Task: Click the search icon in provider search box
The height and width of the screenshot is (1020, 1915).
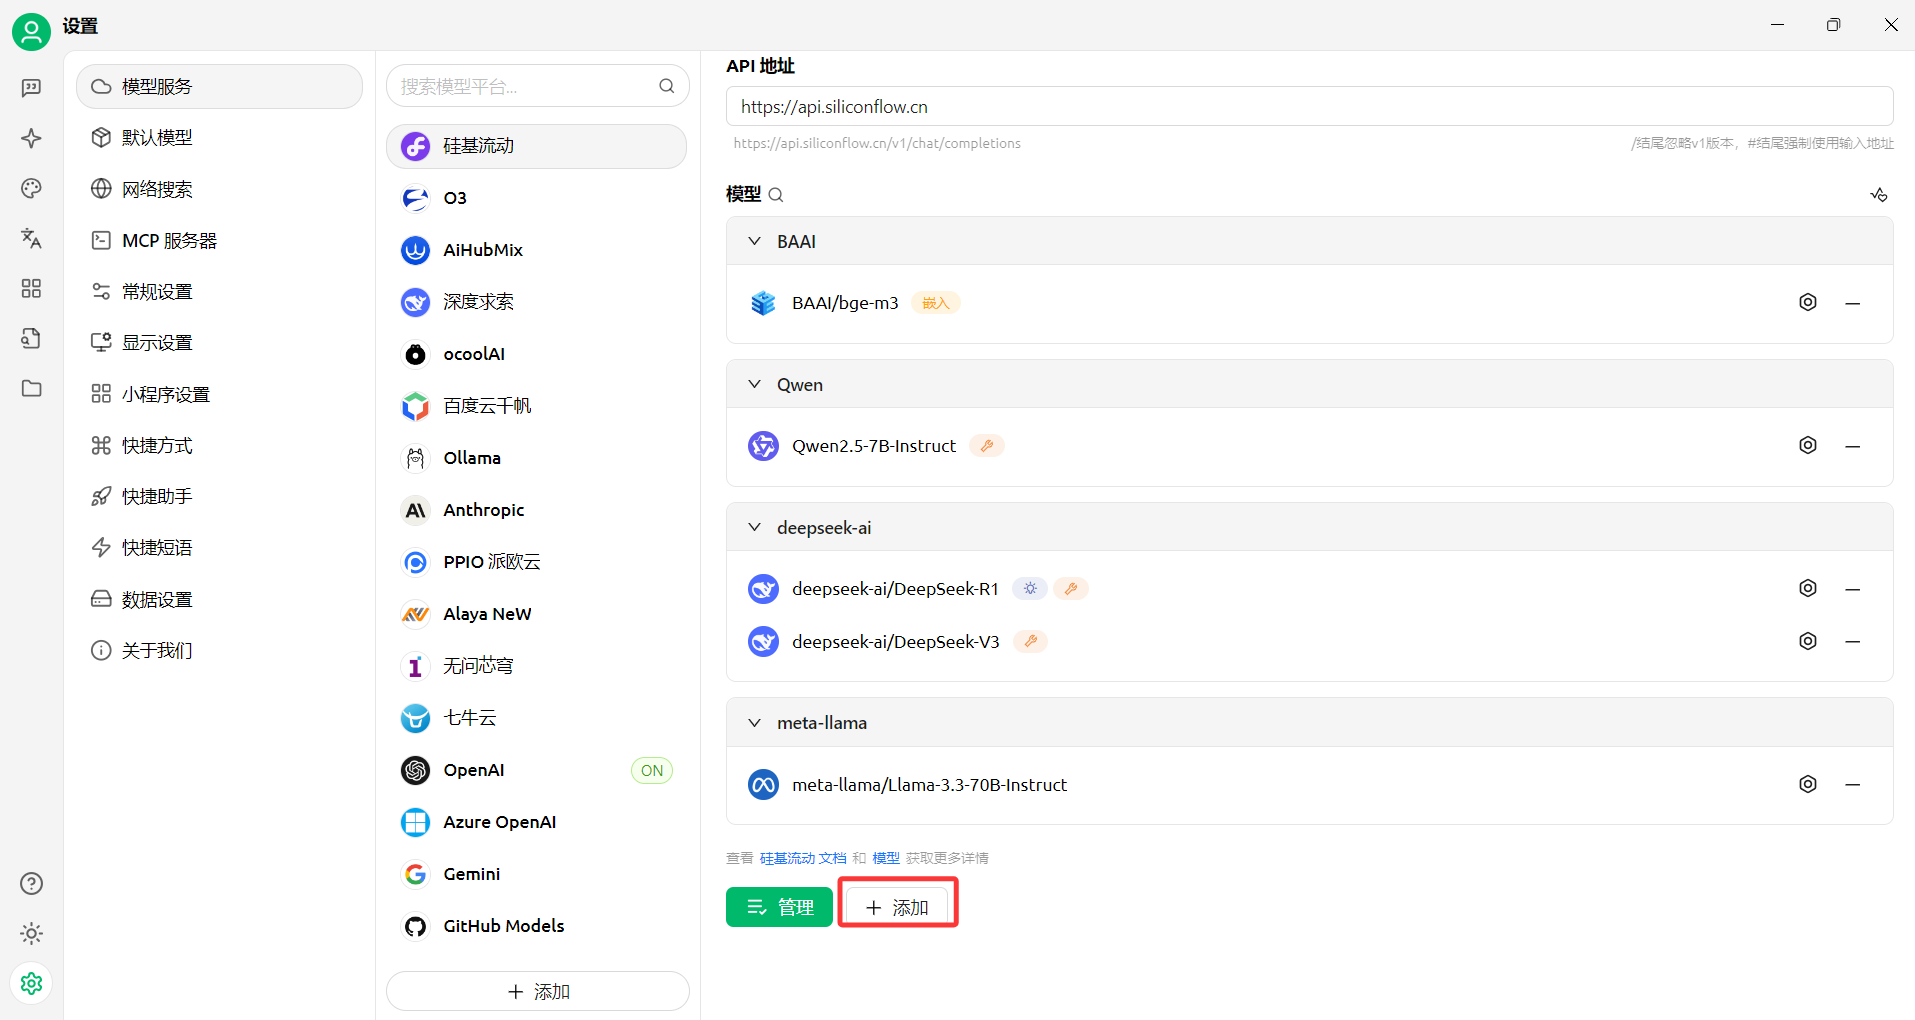Action: coord(667,86)
